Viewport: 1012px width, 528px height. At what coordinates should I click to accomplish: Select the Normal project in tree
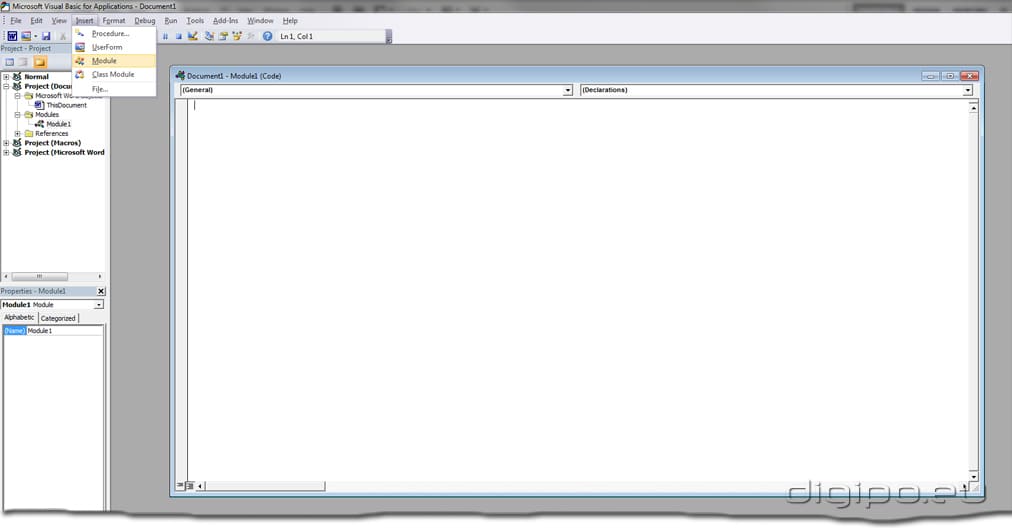pyautogui.click(x=36, y=77)
